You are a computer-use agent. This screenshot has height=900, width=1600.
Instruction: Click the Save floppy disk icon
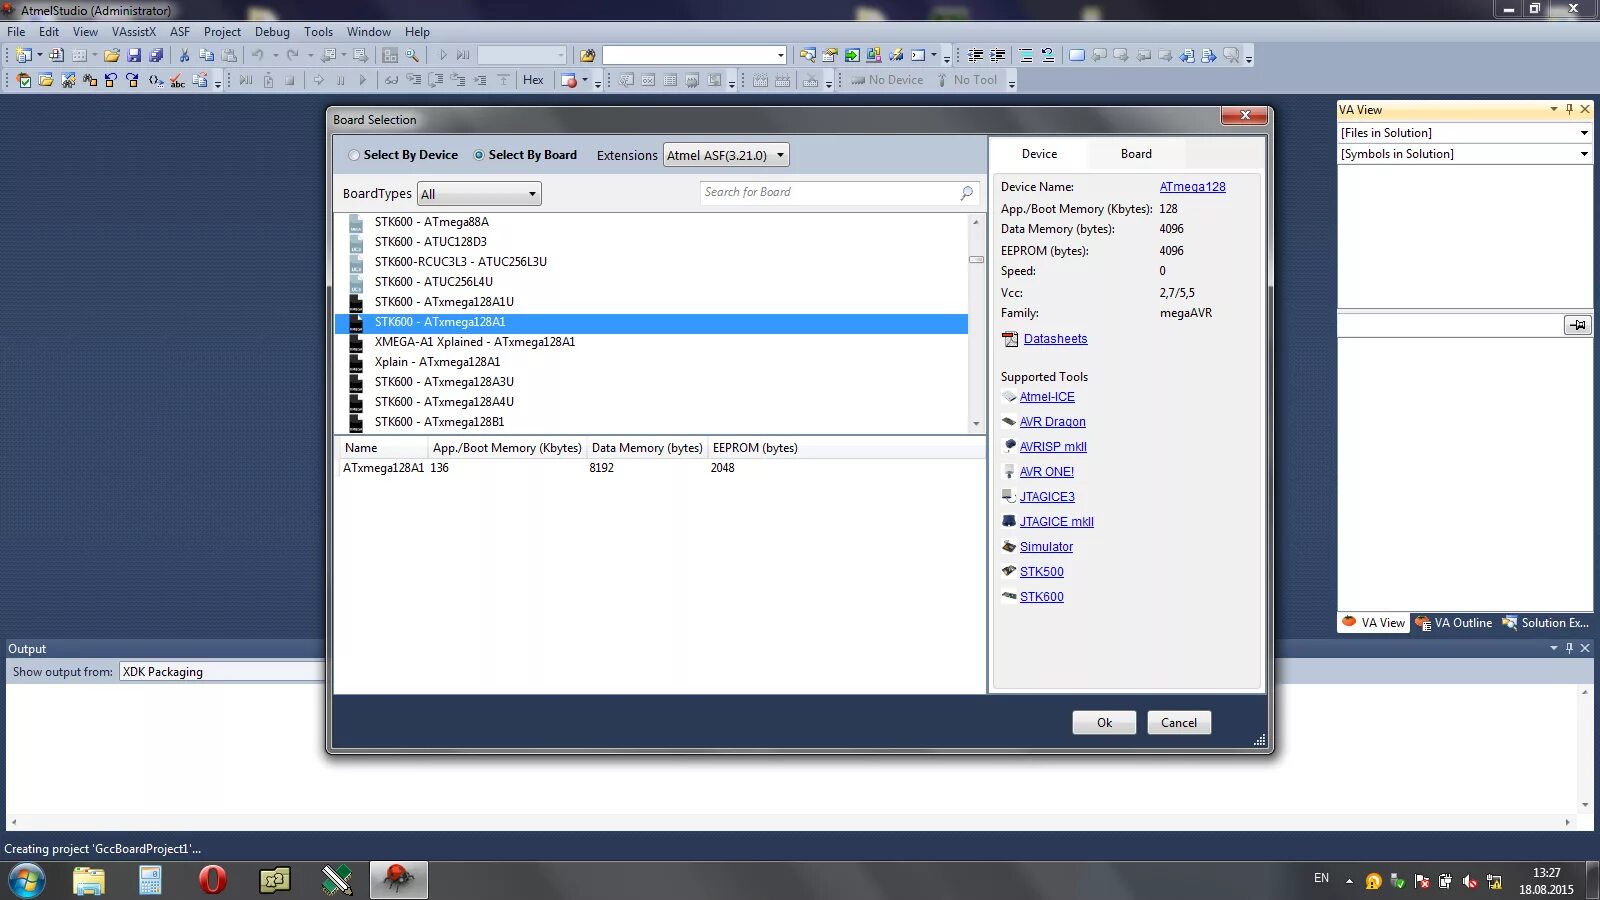134,56
